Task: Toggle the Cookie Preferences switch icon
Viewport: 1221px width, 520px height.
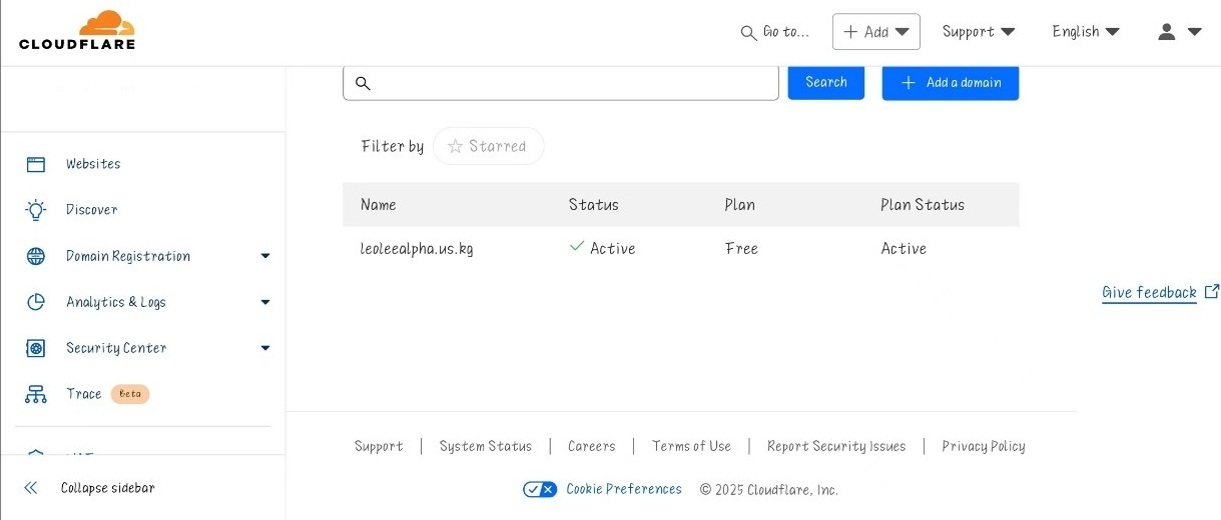Action: [x=540, y=489]
